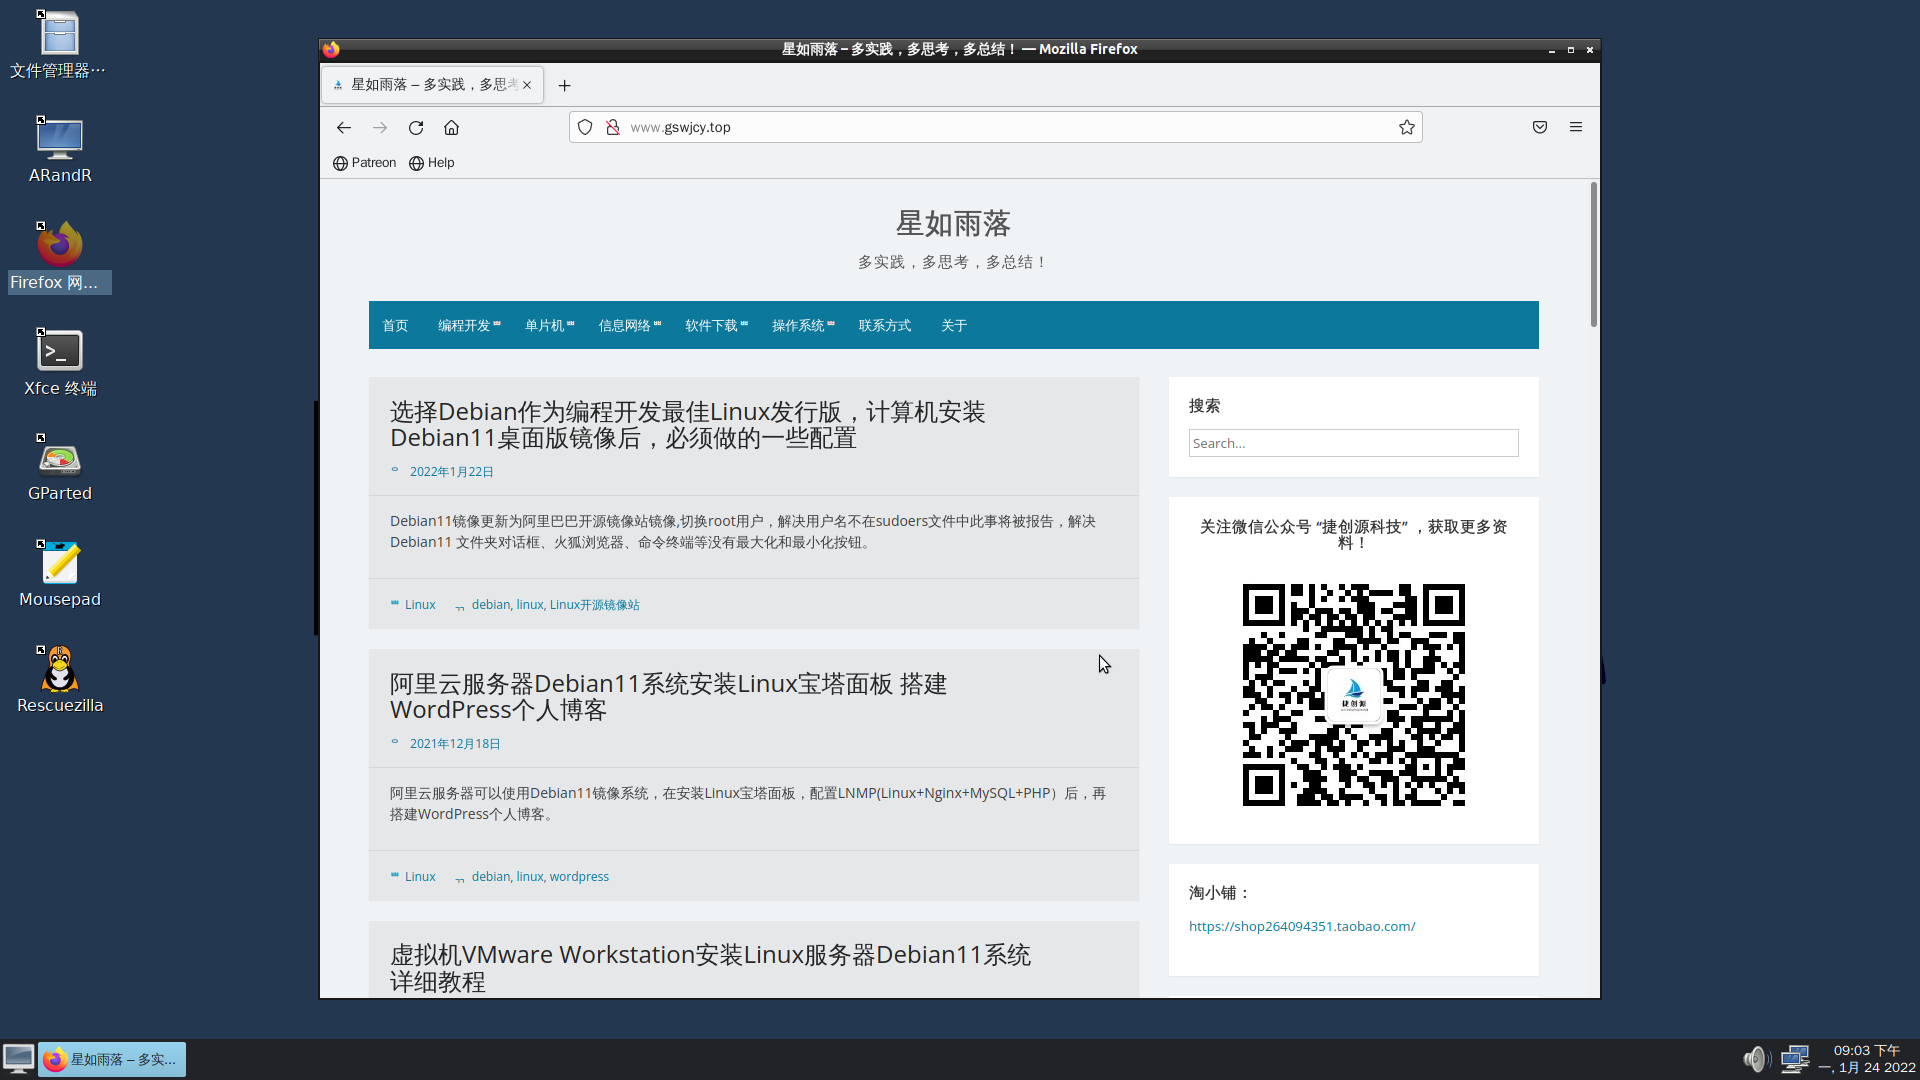Click the debian tag under first article
Screen dimensions: 1920x1080
tap(491, 605)
